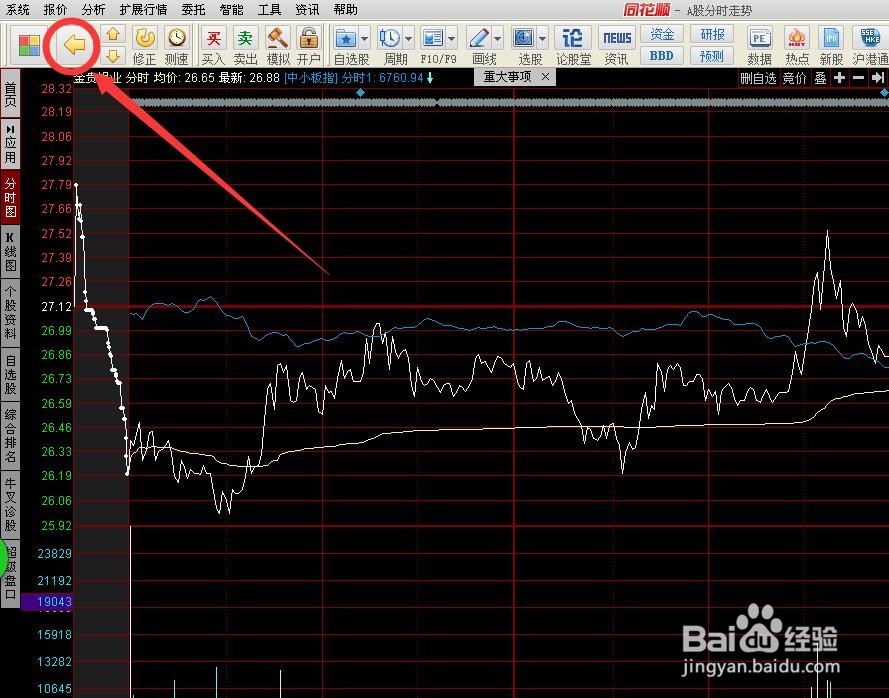The height and width of the screenshot is (698, 889).
Task: Click the plus zoom-in icon
Action: pos(840,78)
